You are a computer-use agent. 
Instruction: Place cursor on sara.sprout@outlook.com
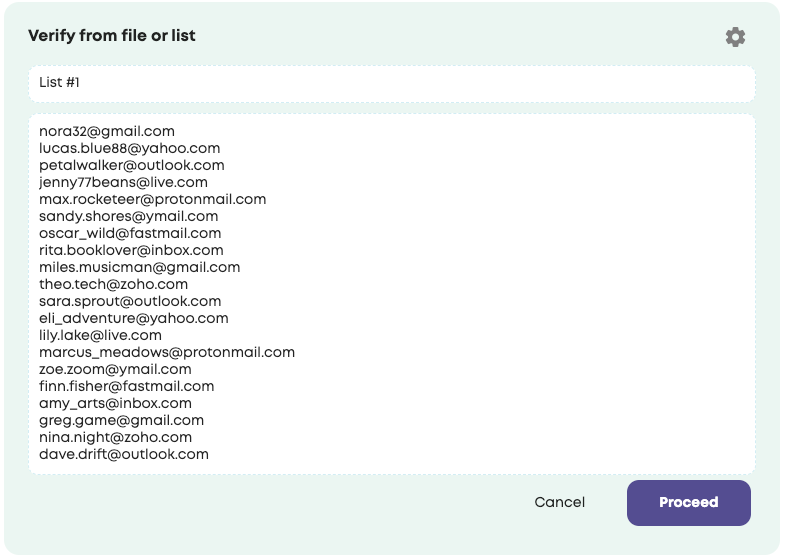point(130,301)
